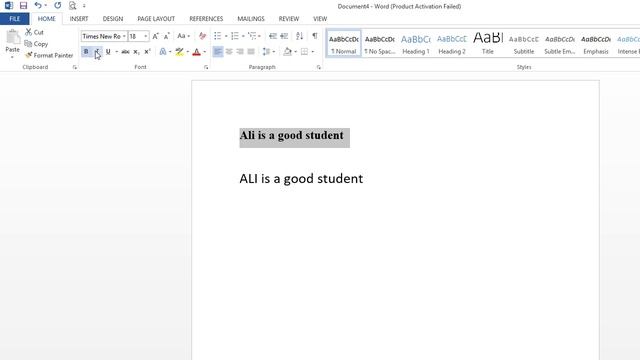Image resolution: width=640 pixels, height=360 pixels.
Task: Click the Word application icon in title bar
Action: pos(9,6)
